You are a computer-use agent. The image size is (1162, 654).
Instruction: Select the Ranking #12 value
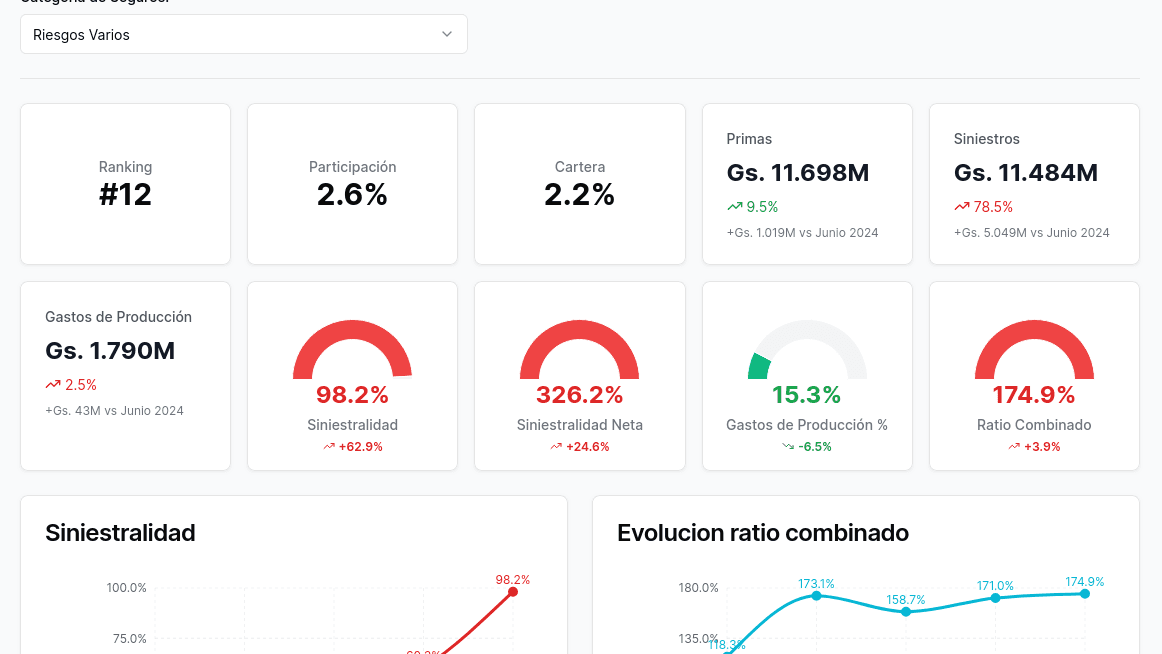coord(125,195)
